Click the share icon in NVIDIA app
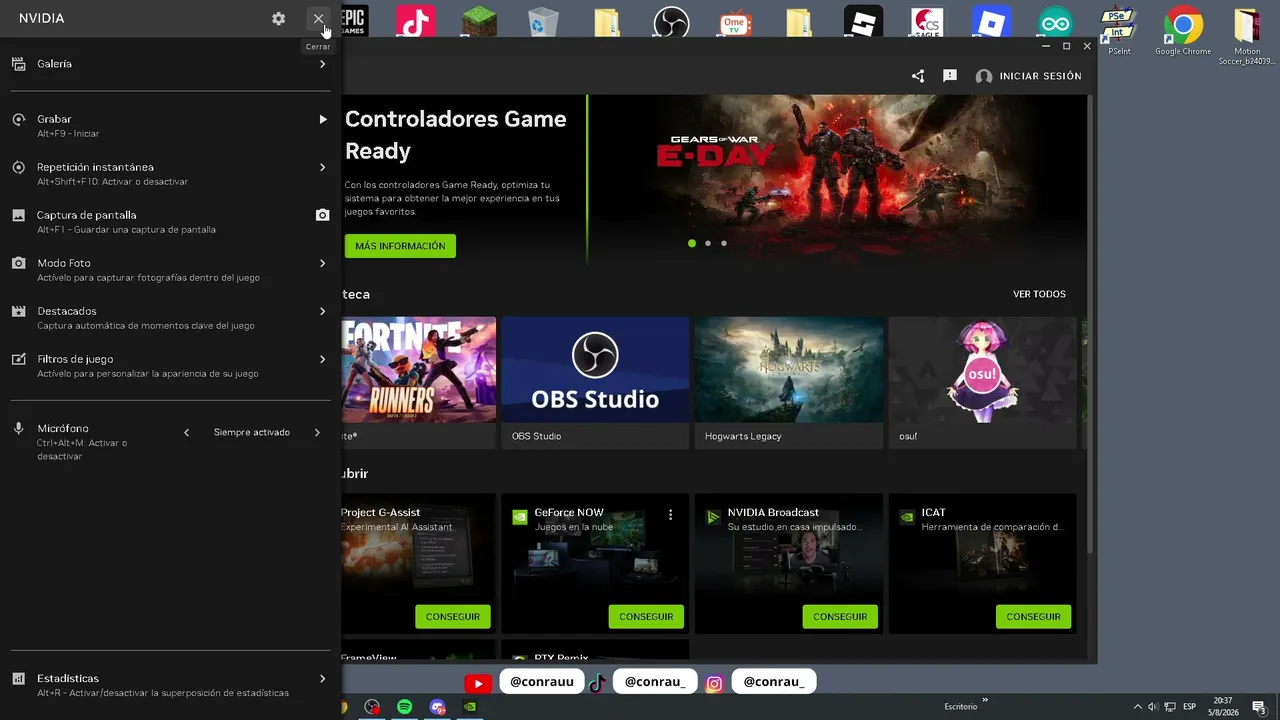The image size is (1280, 720). [x=918, y=76]
